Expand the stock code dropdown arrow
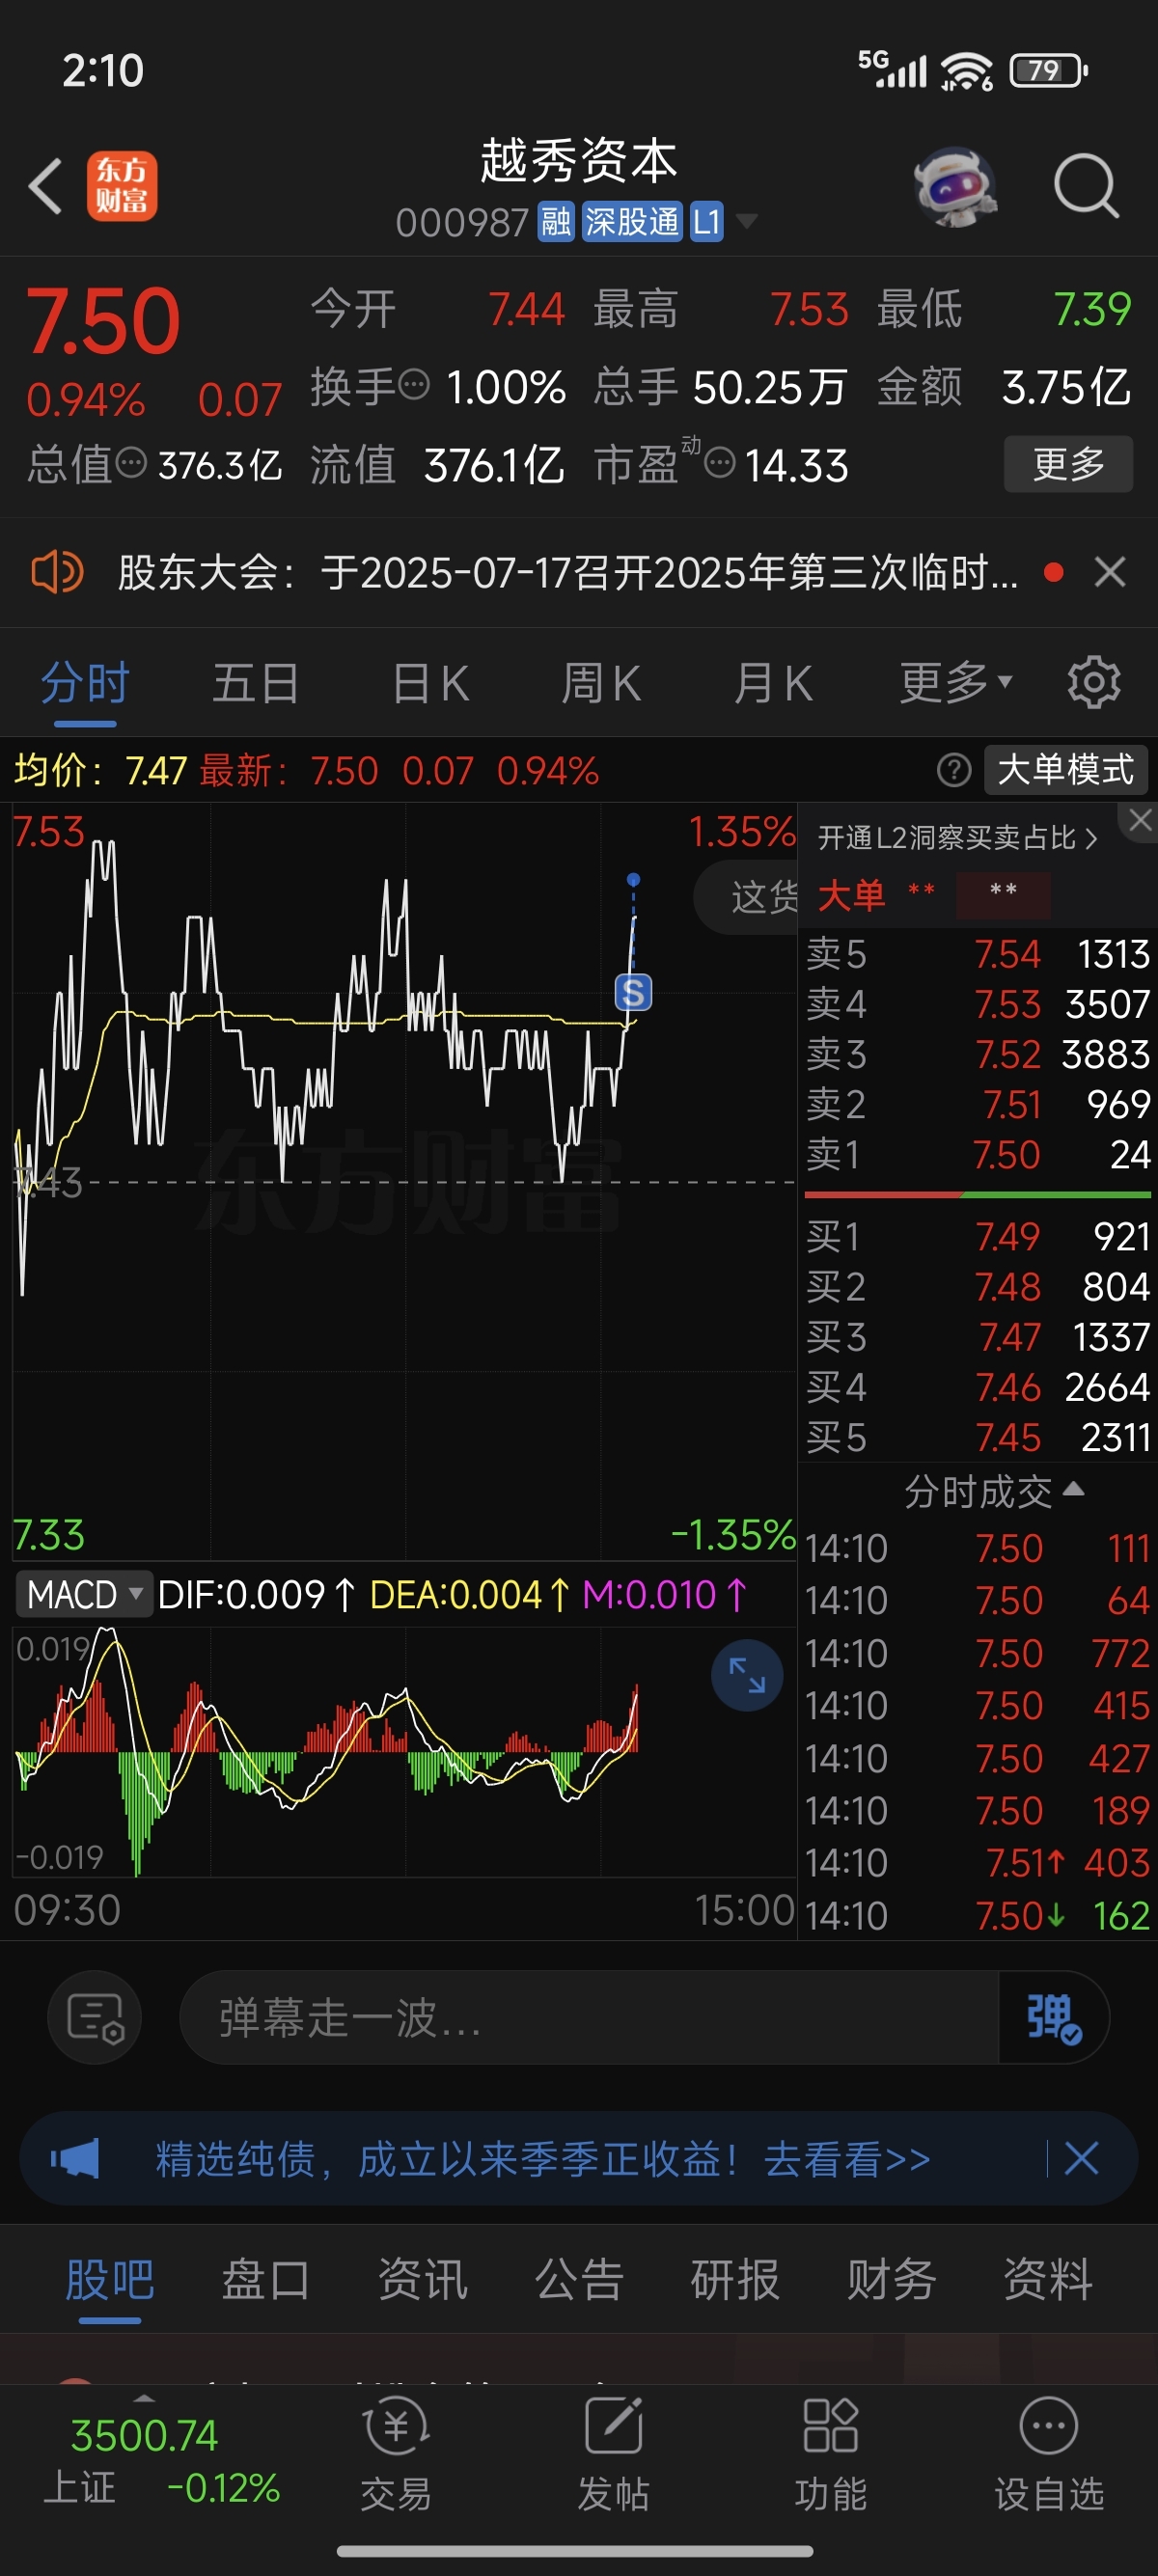The image size is (1158, 2576). pos(746,221)
